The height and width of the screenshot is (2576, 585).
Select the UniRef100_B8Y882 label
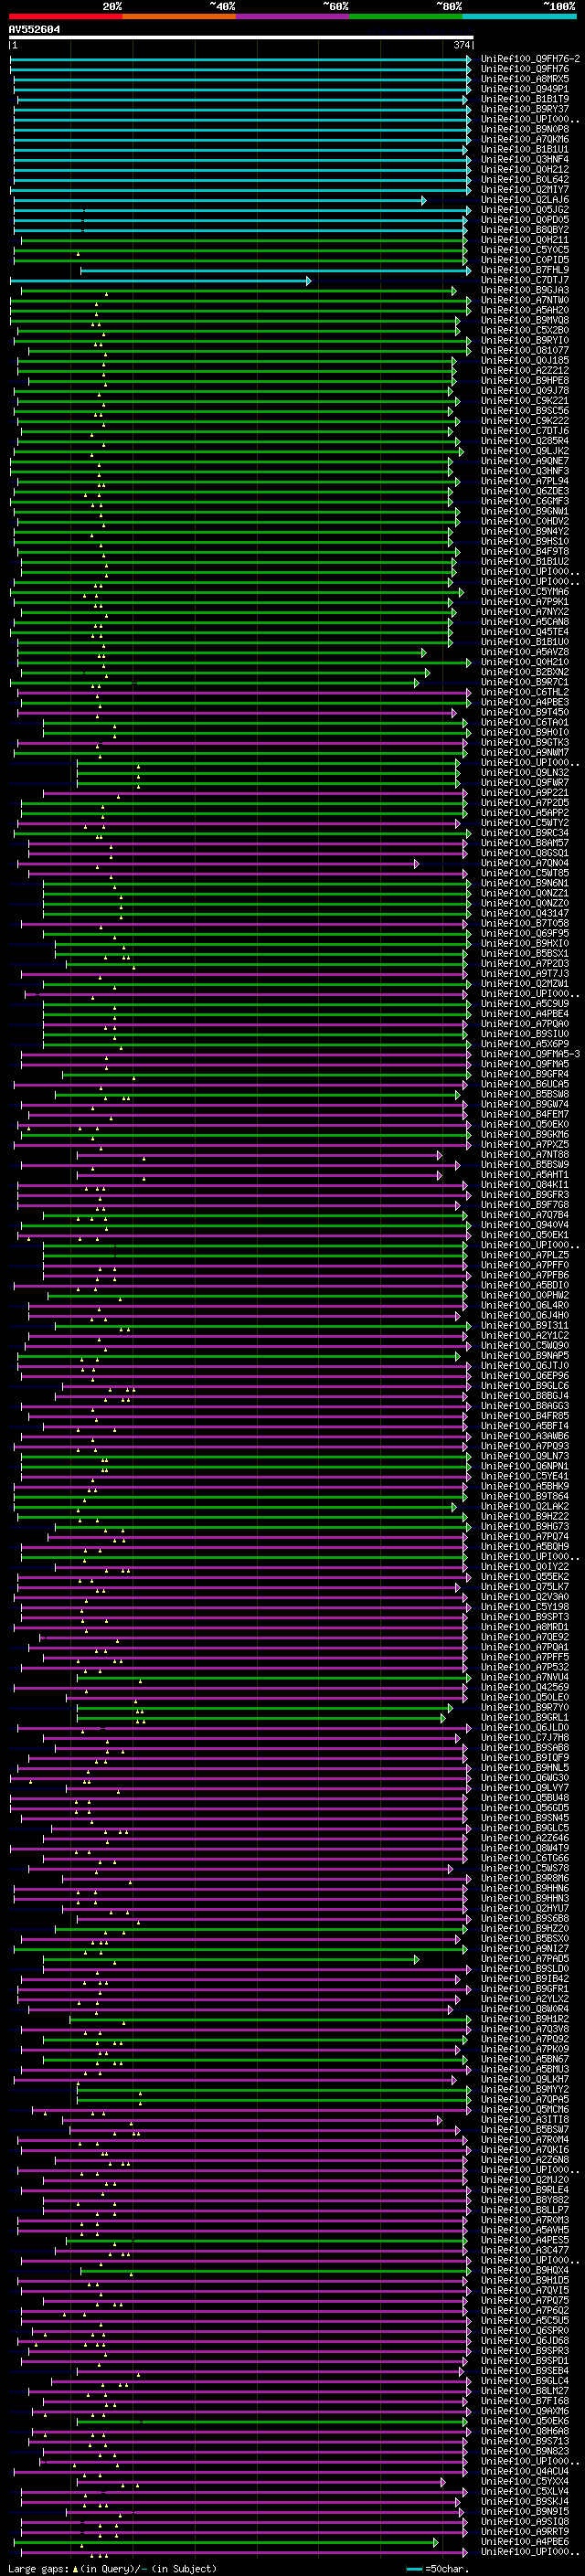pos(525,2199)
